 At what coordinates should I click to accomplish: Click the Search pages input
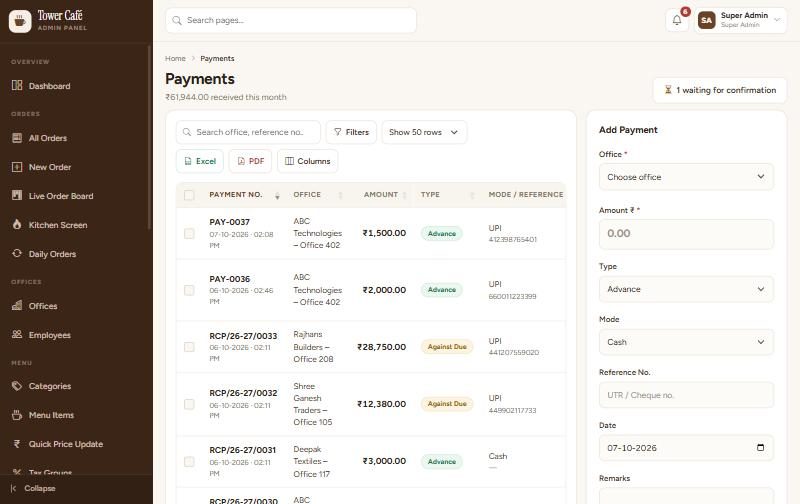pos(291,20)
